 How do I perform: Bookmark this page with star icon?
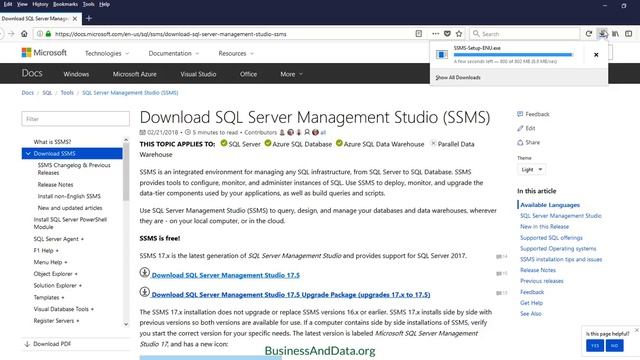(459, 34)
